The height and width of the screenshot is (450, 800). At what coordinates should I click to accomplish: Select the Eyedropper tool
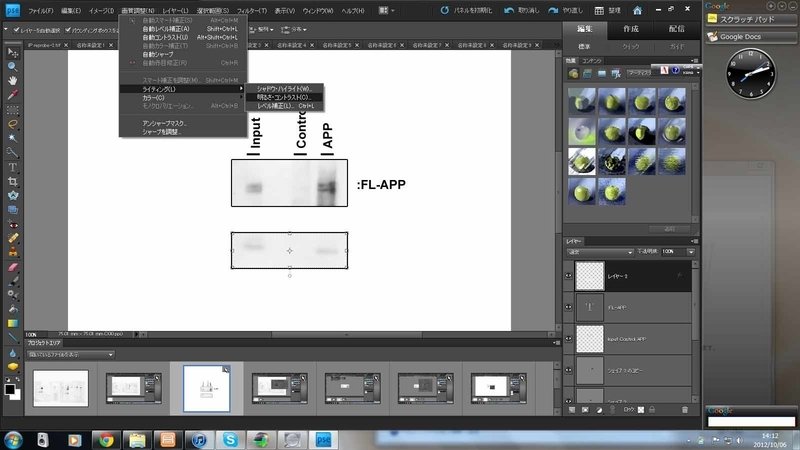coord(13,95)
